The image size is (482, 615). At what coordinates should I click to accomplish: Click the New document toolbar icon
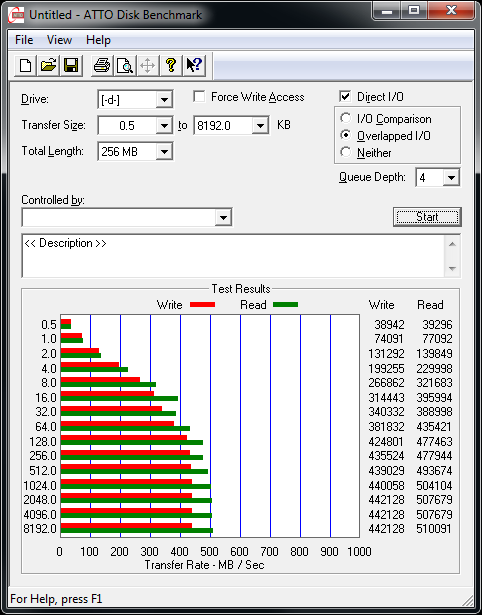point(25,65)
